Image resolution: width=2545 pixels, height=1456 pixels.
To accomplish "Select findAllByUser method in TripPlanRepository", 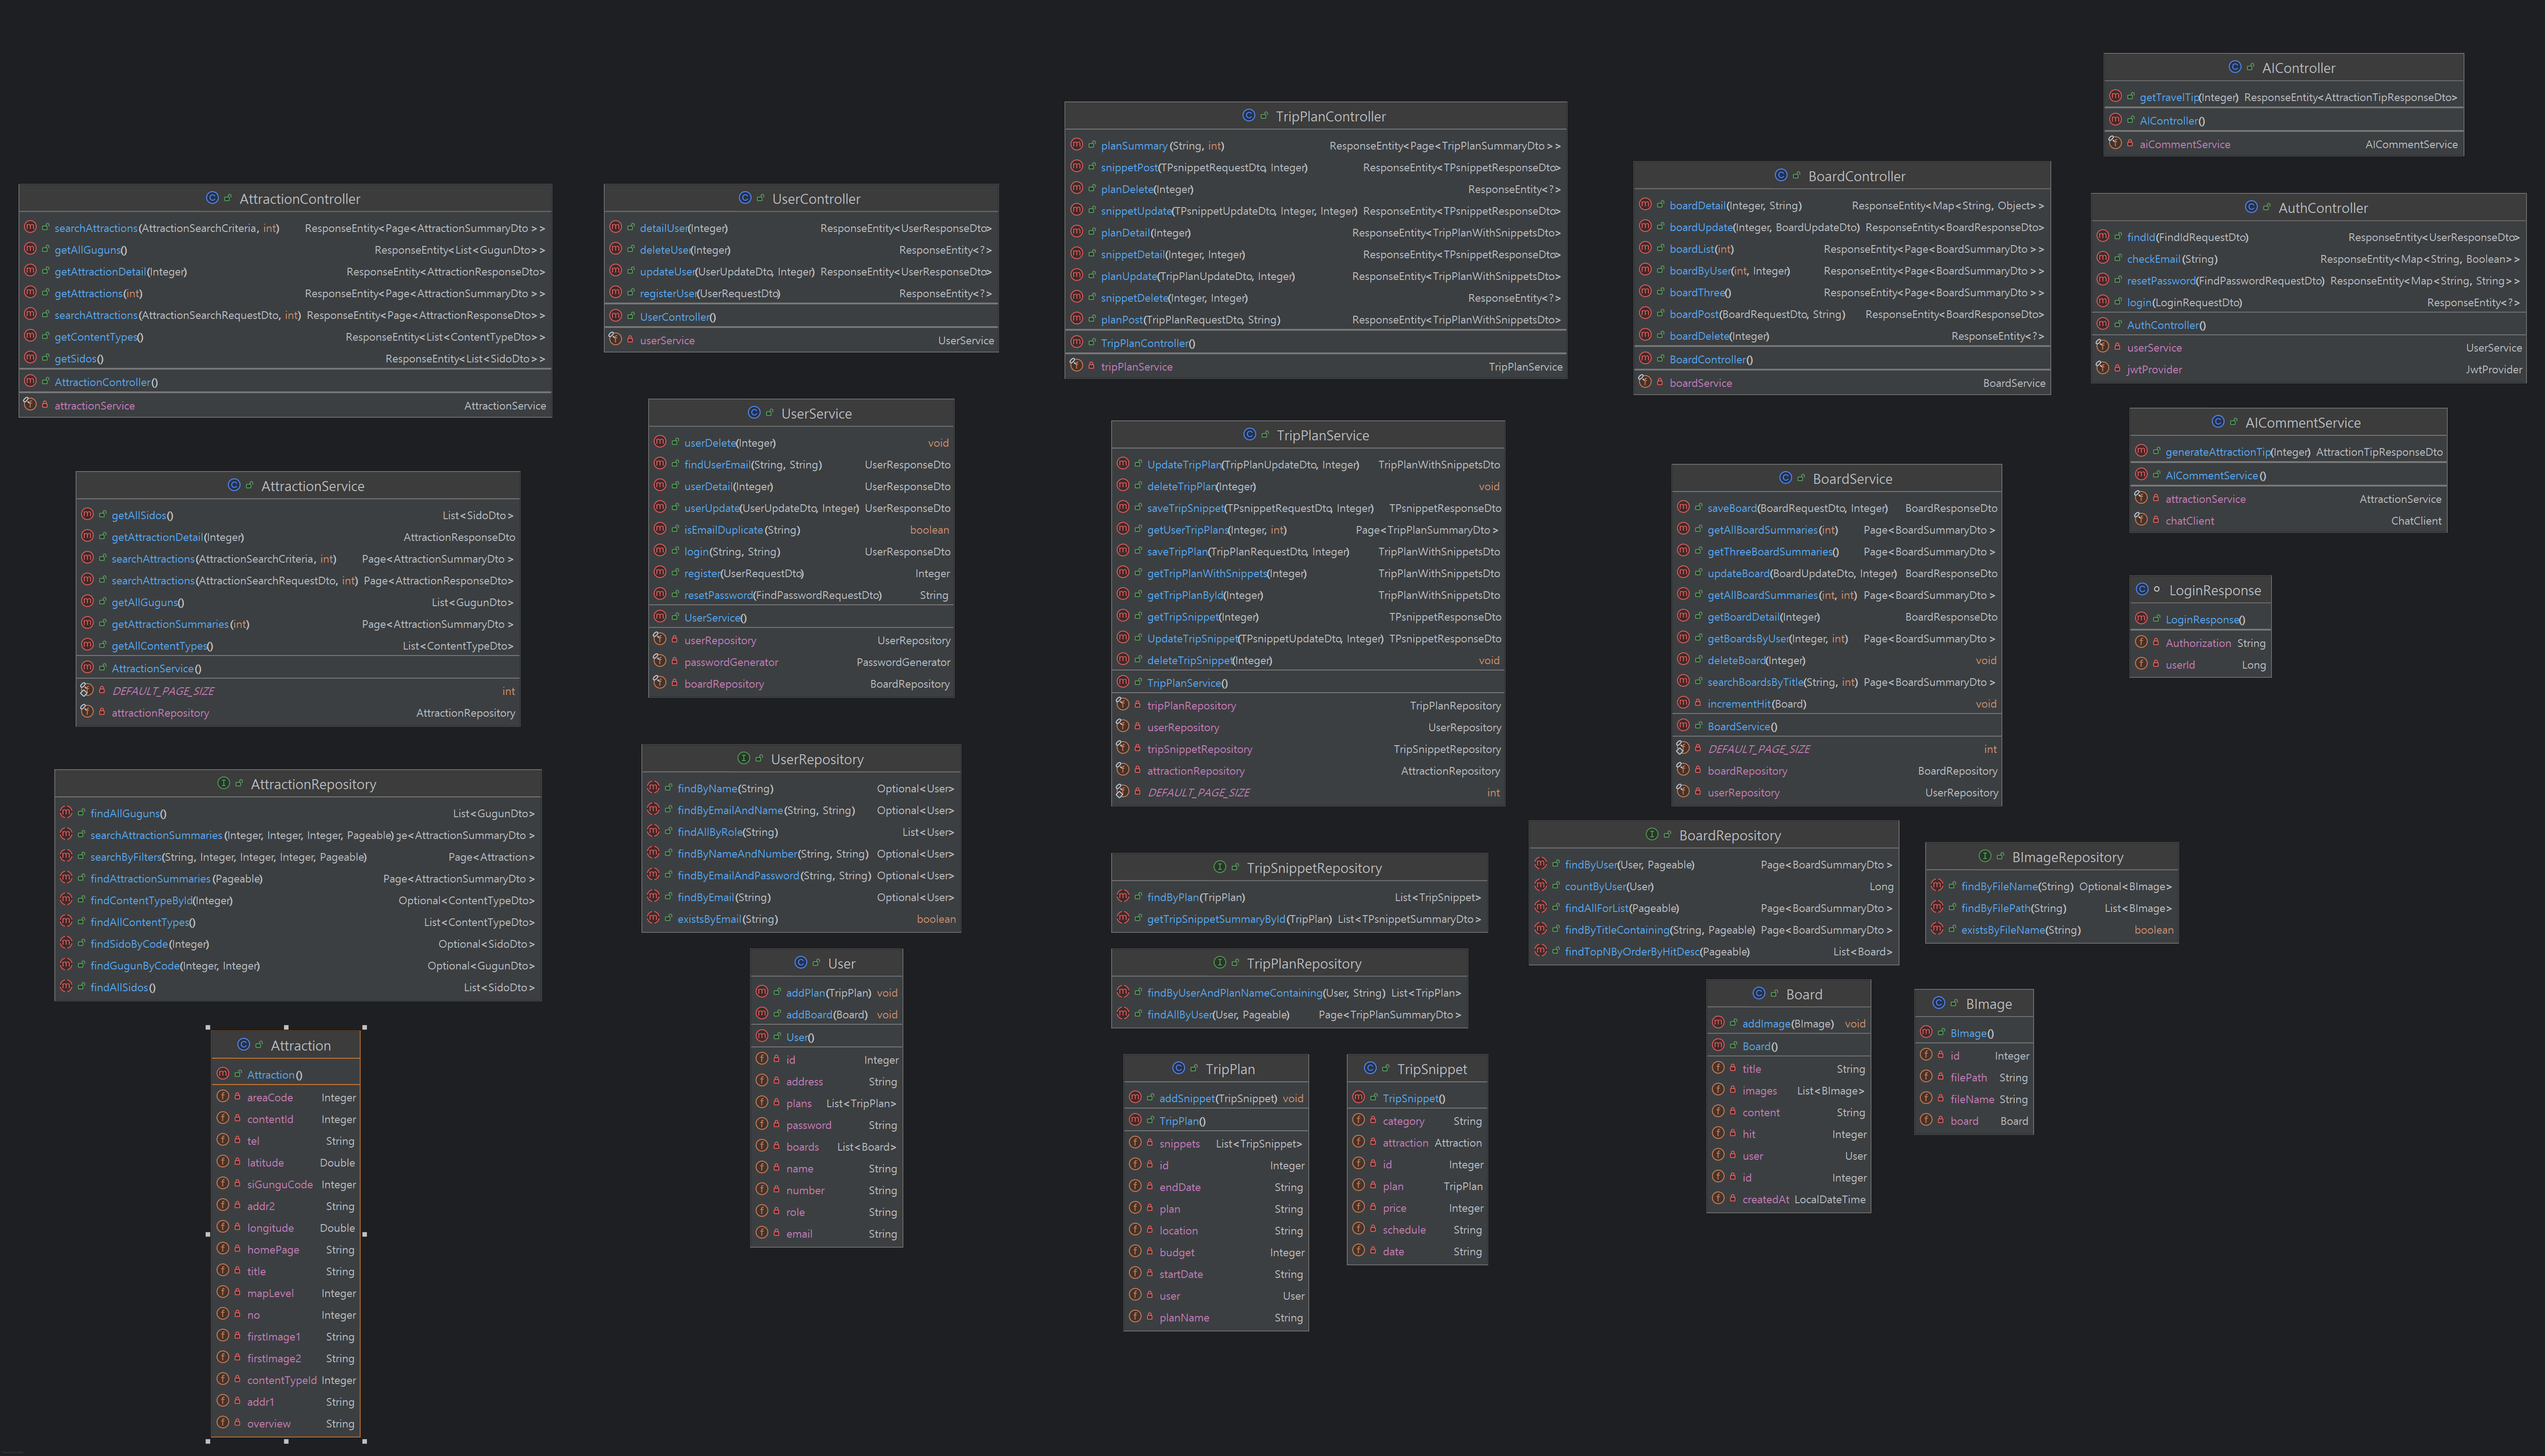I will 1289,1015.
